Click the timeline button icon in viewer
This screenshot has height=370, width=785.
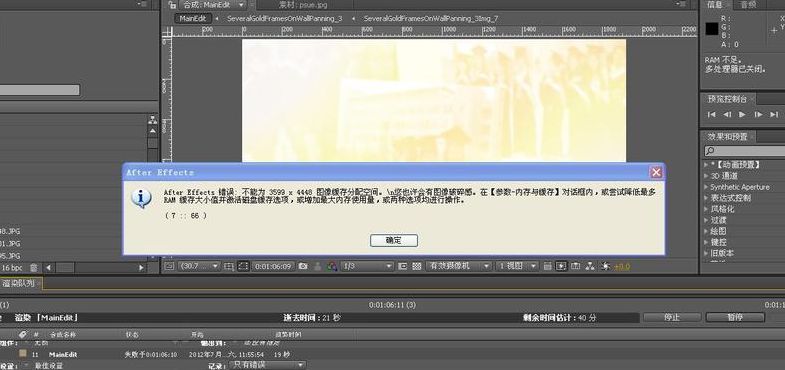(x=576, y=266)
